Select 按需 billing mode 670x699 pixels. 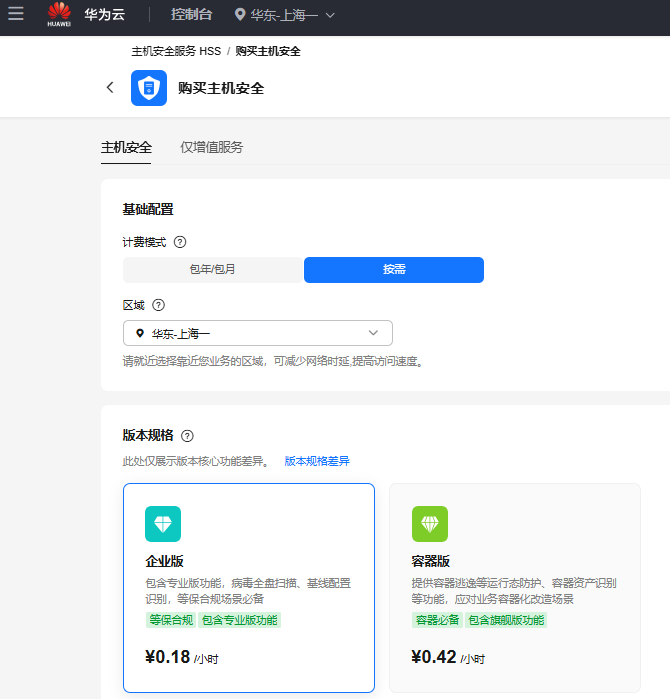pos(394,270)
